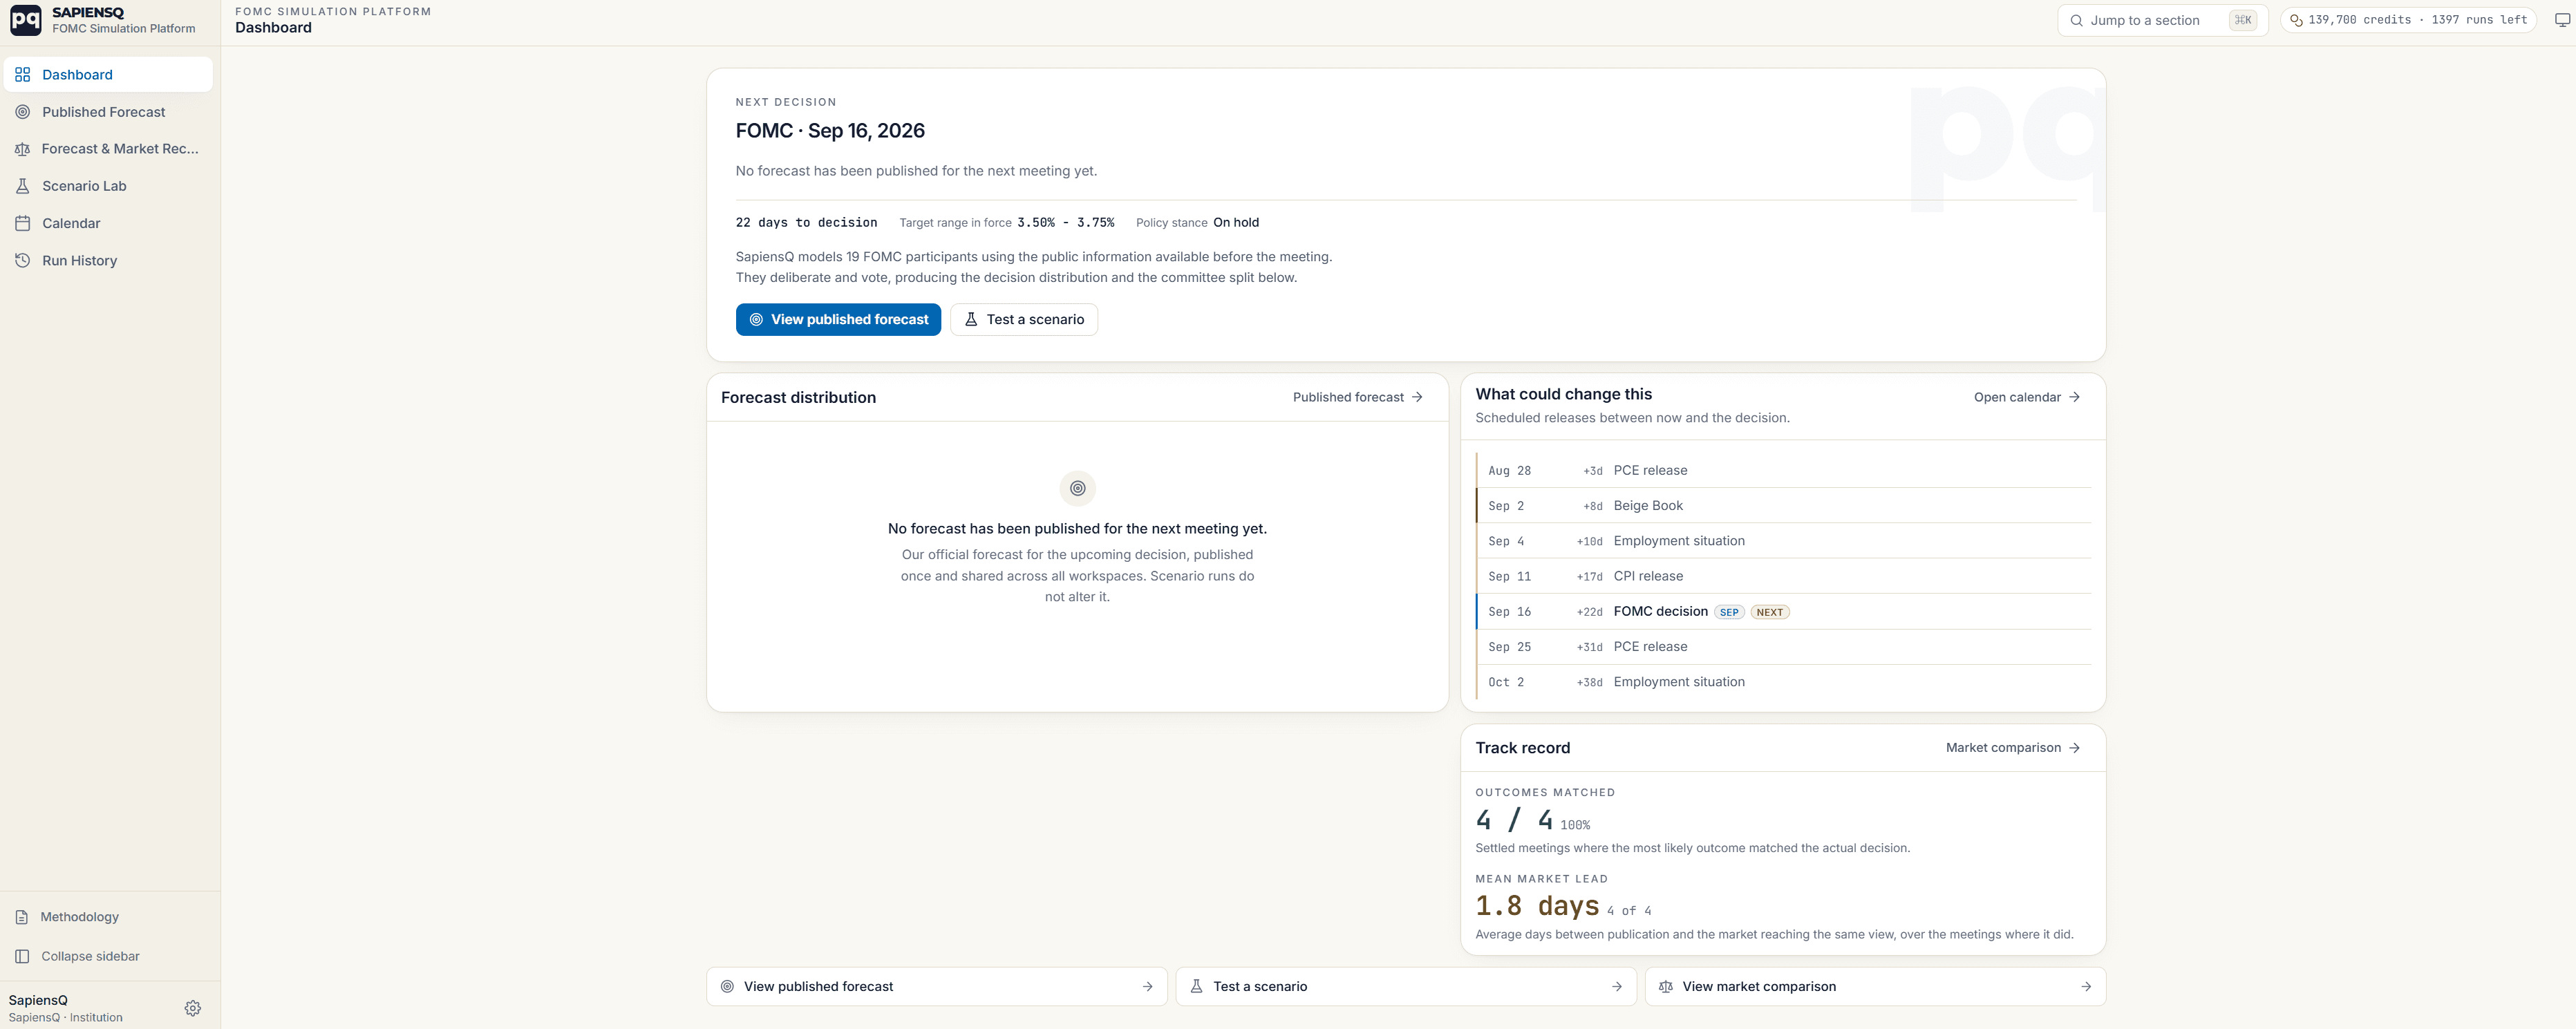This screenshot has width=2576, height=1029.
Task: Click the SapiensQ Institution account label
Action: 66,1008
